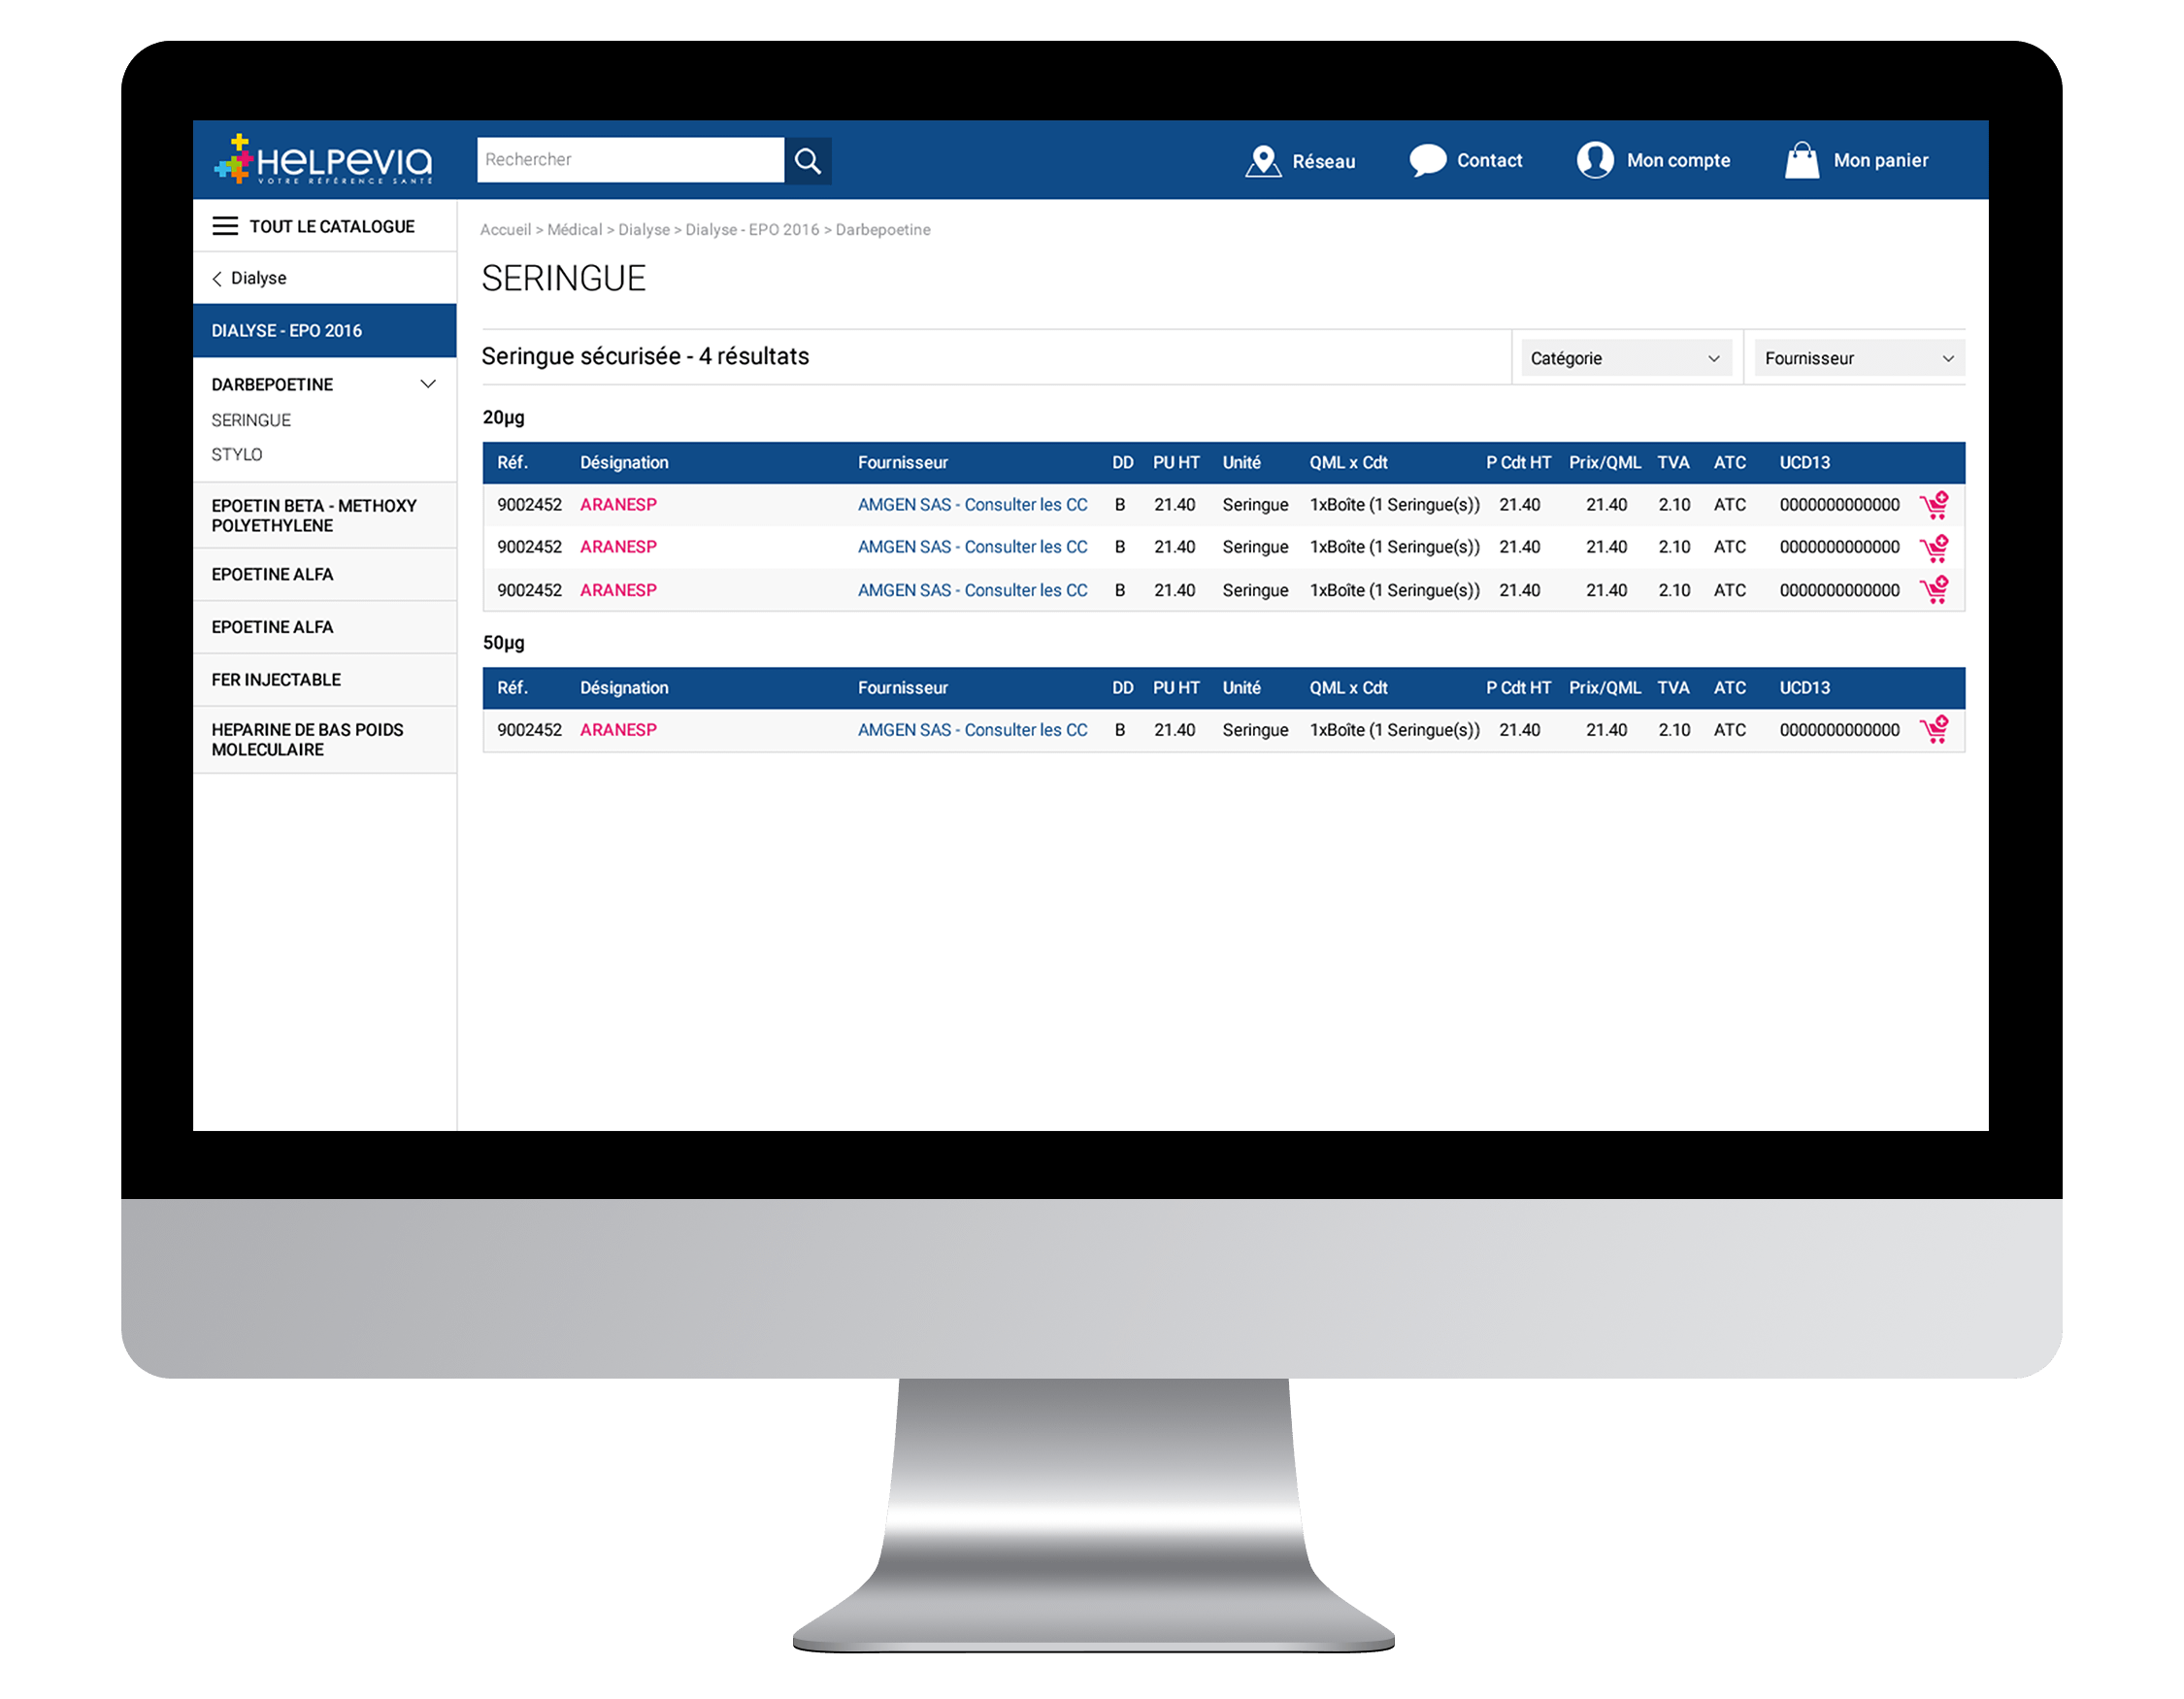2184x1699 pixels.
Task: Click the Contact label in header
Action: point(1489,160)
